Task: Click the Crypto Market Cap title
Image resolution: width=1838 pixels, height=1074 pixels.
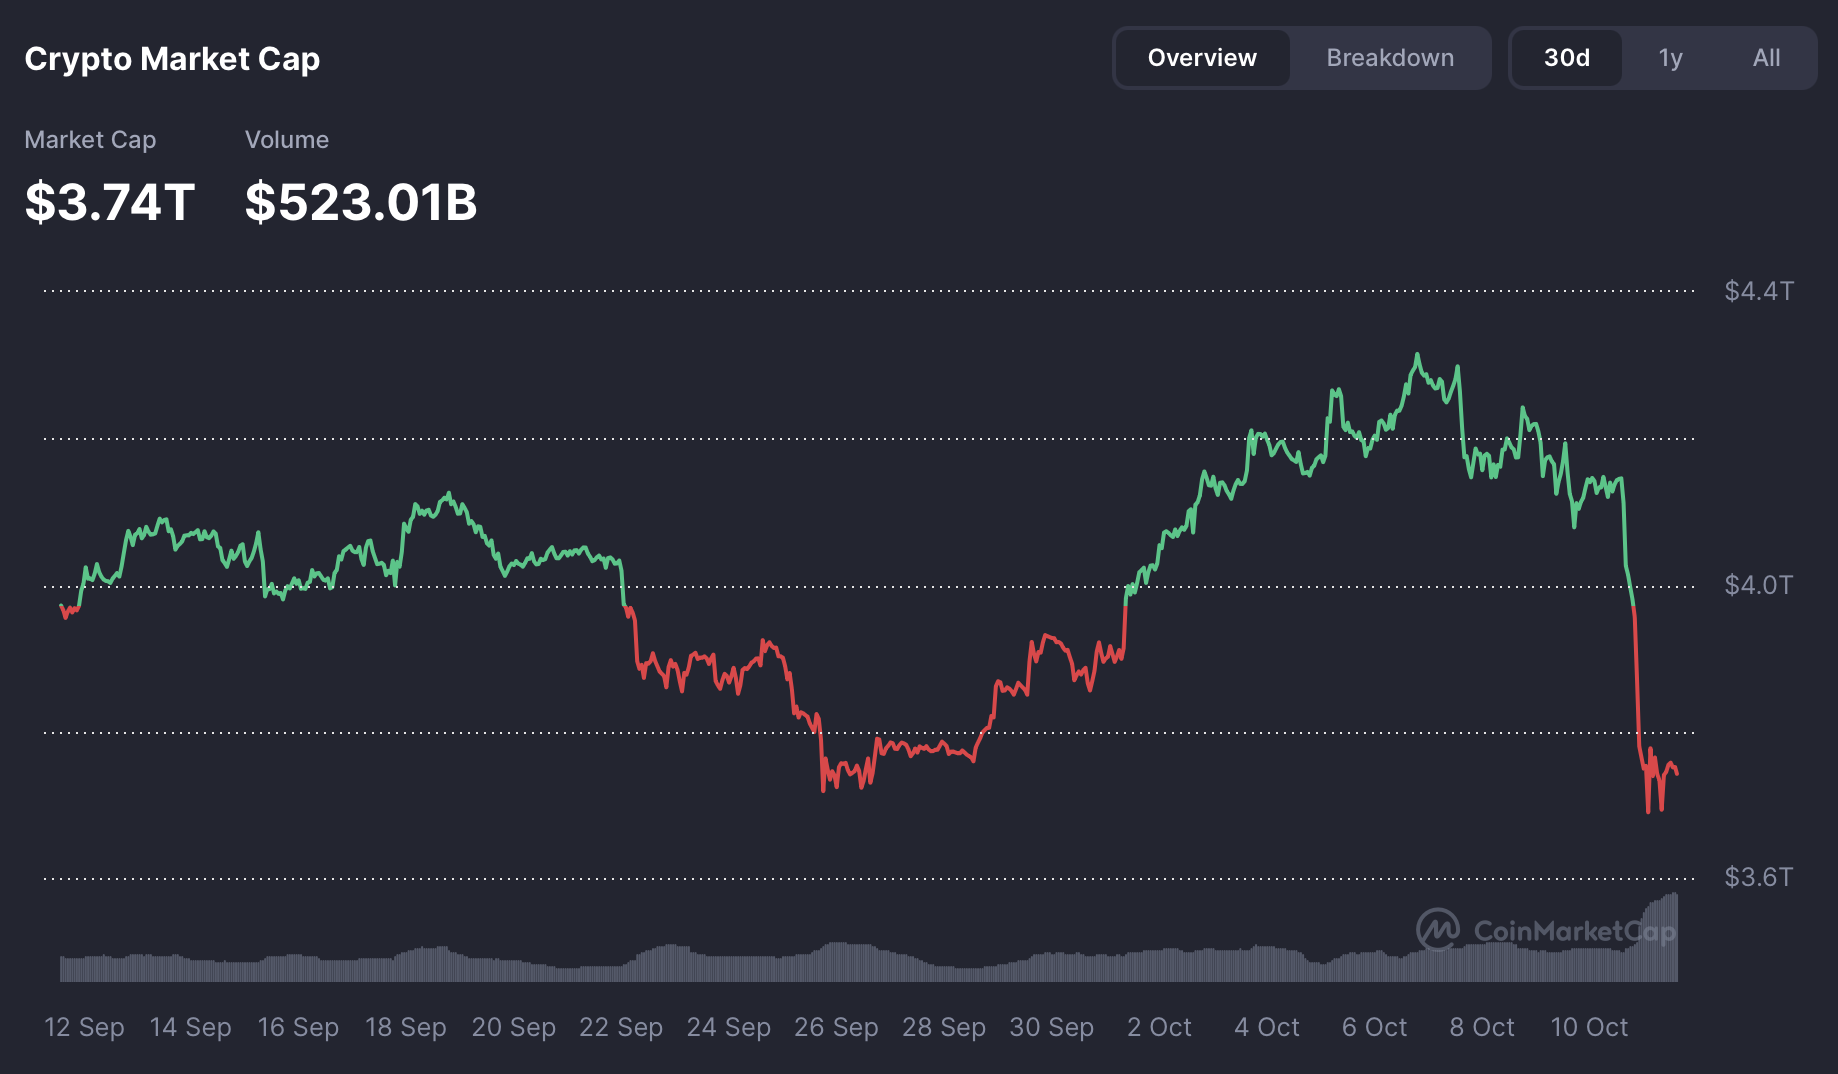Action: pos(172,59)
